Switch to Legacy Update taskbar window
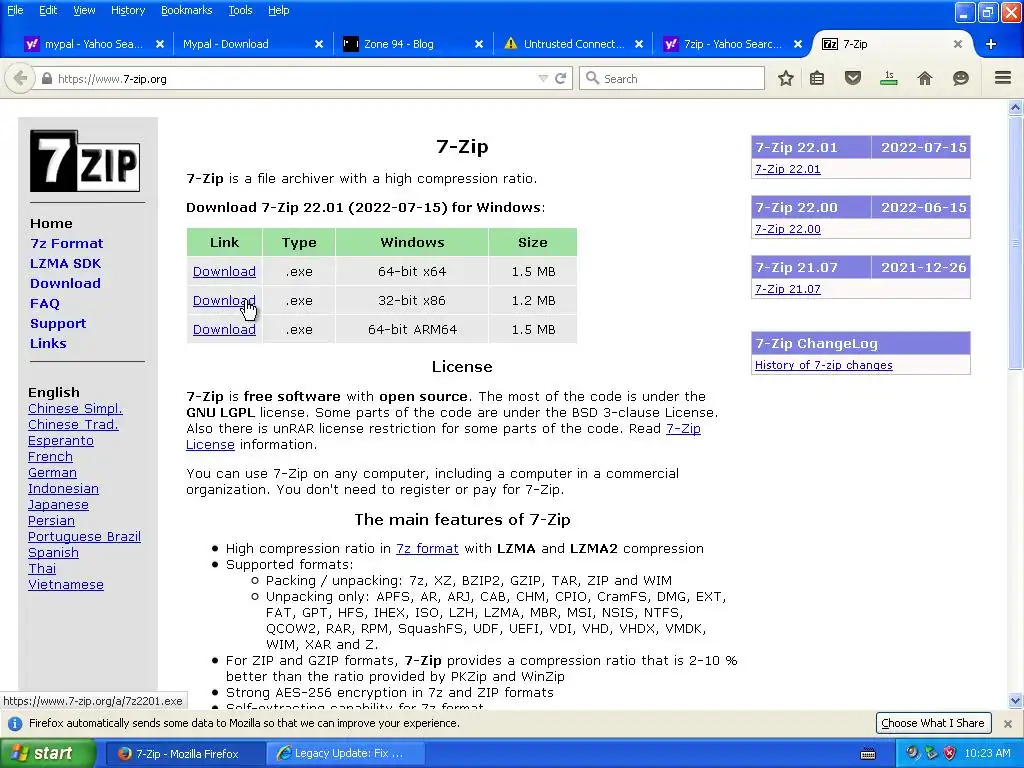1024x768 pixels. click(345, 753)
